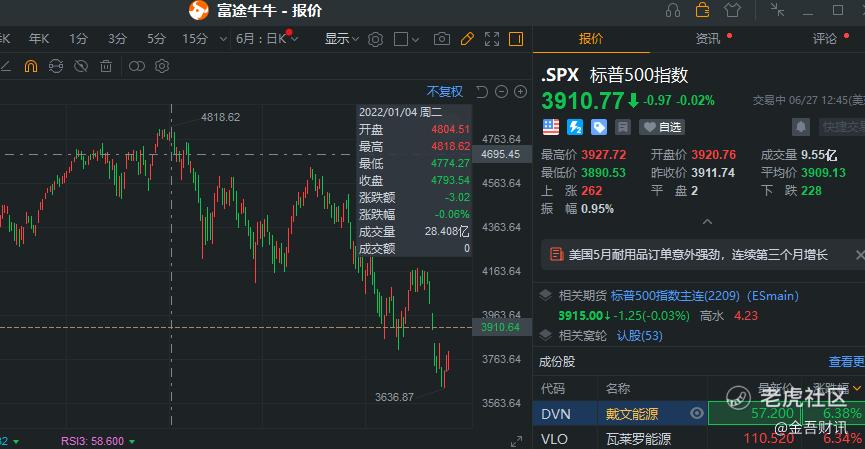Hide drawings with crossed eye icon
This screenshot has width=865, height=449.
point(81,66)
